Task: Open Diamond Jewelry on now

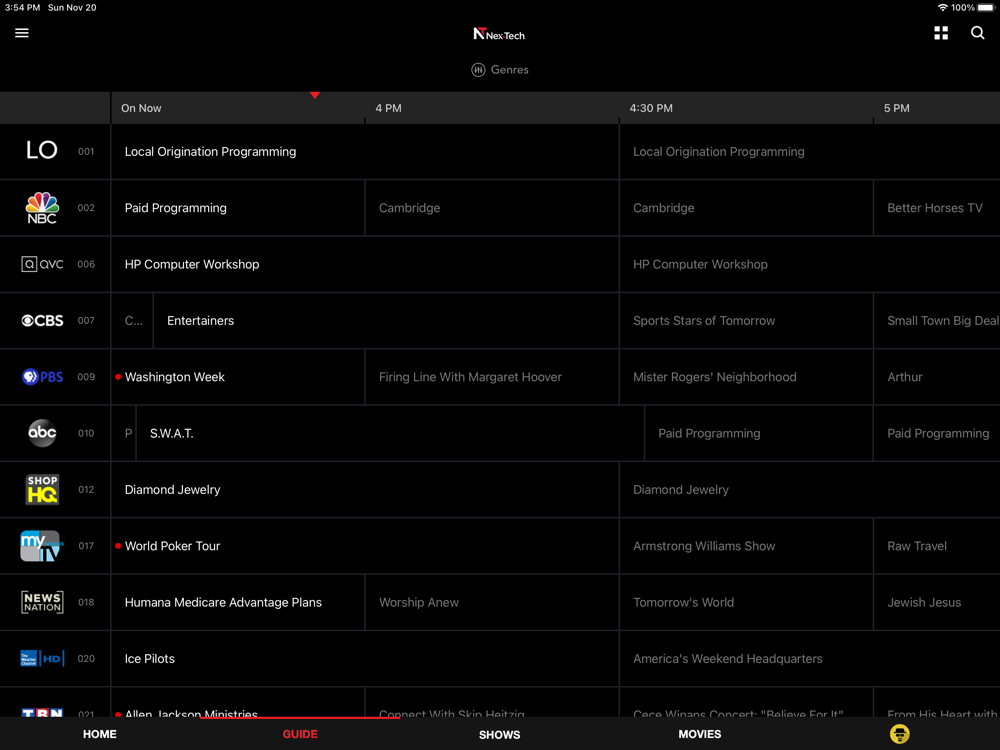Action: [x=365, y=490]
